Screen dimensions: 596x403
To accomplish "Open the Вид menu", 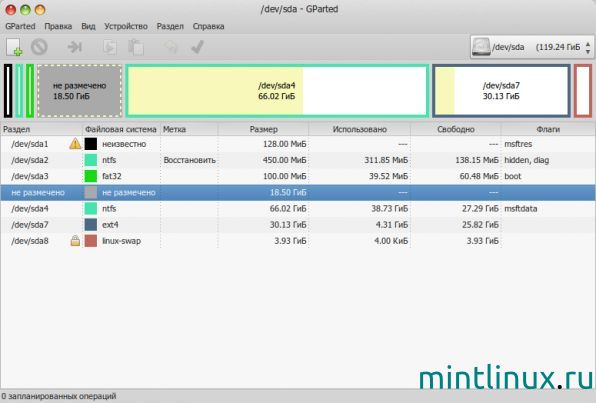I will (88, 26).
